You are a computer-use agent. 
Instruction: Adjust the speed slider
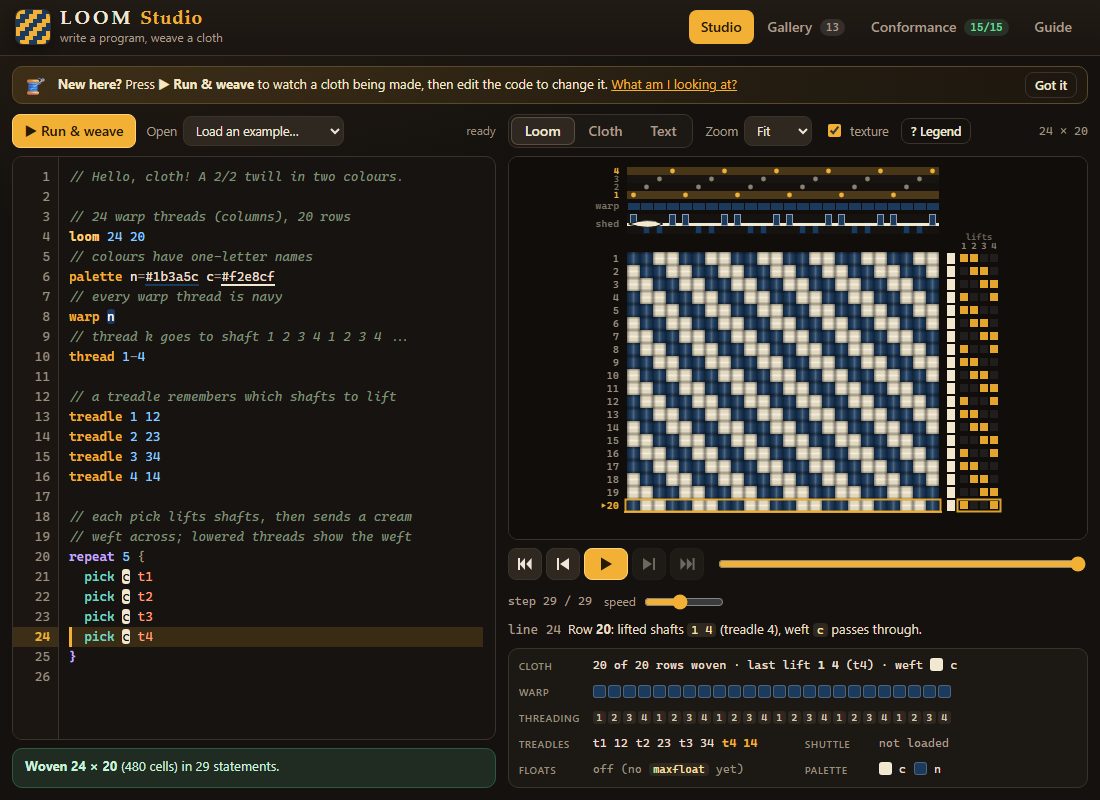683,601
